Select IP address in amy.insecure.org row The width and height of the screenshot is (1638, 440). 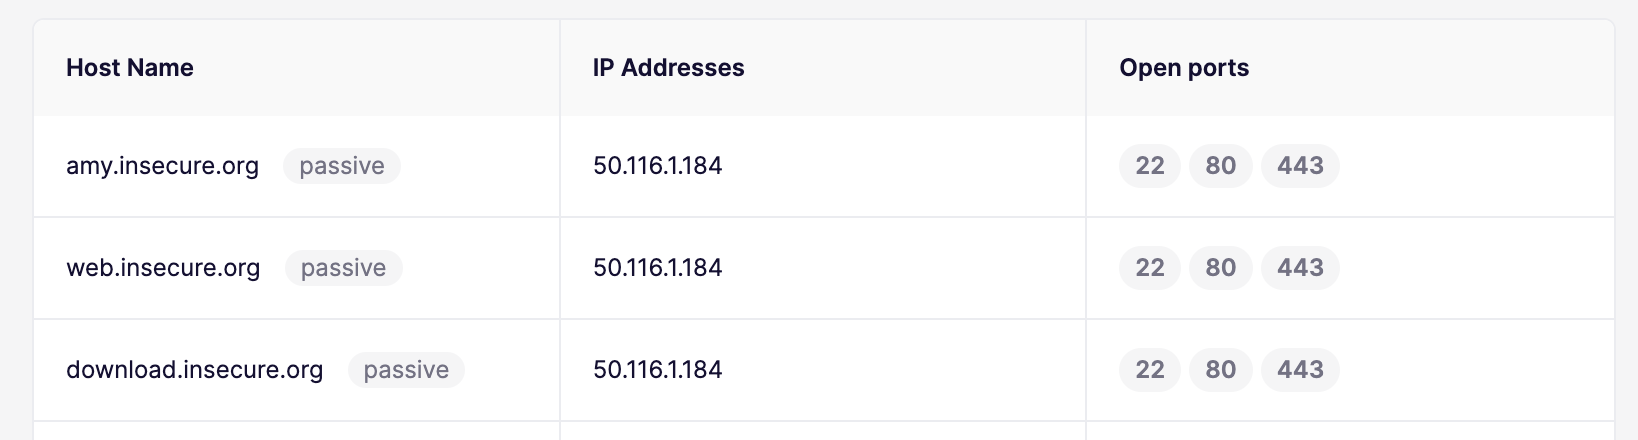tap(657, 166)
